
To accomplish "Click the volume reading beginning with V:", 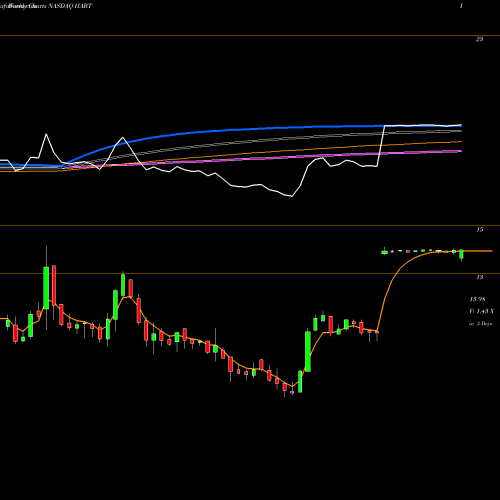I will 481,311.
